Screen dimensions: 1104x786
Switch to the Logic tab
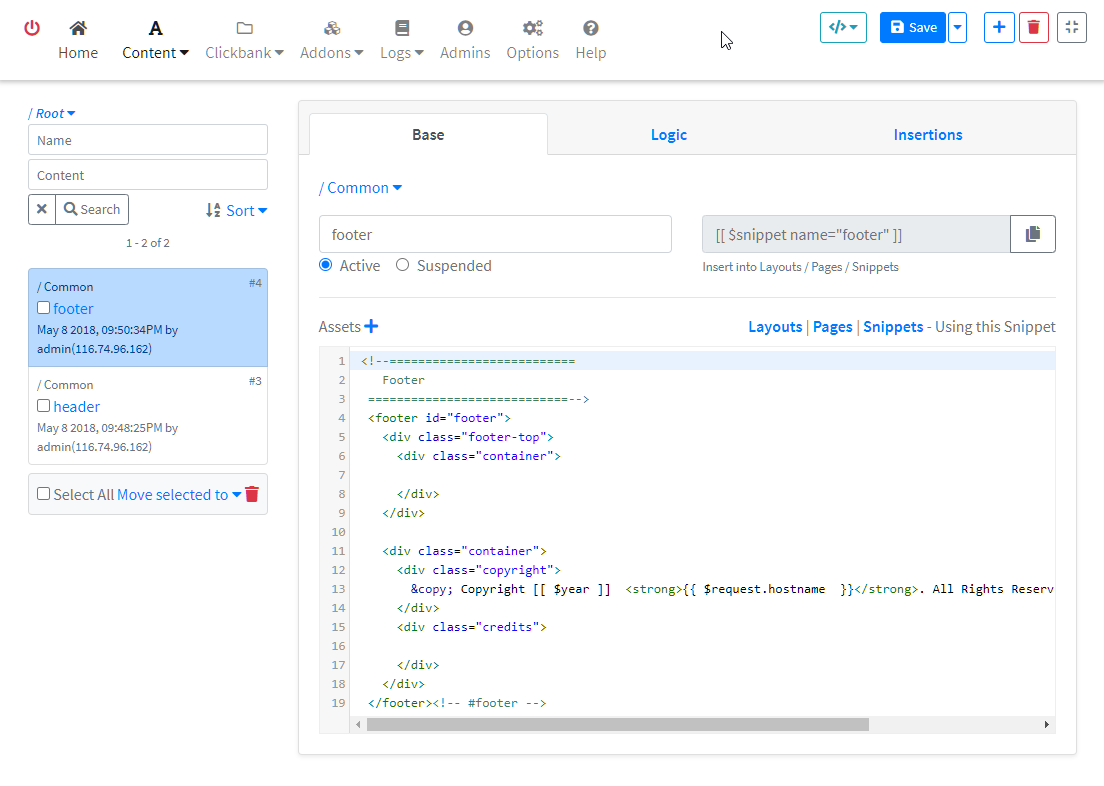(668, 135)
